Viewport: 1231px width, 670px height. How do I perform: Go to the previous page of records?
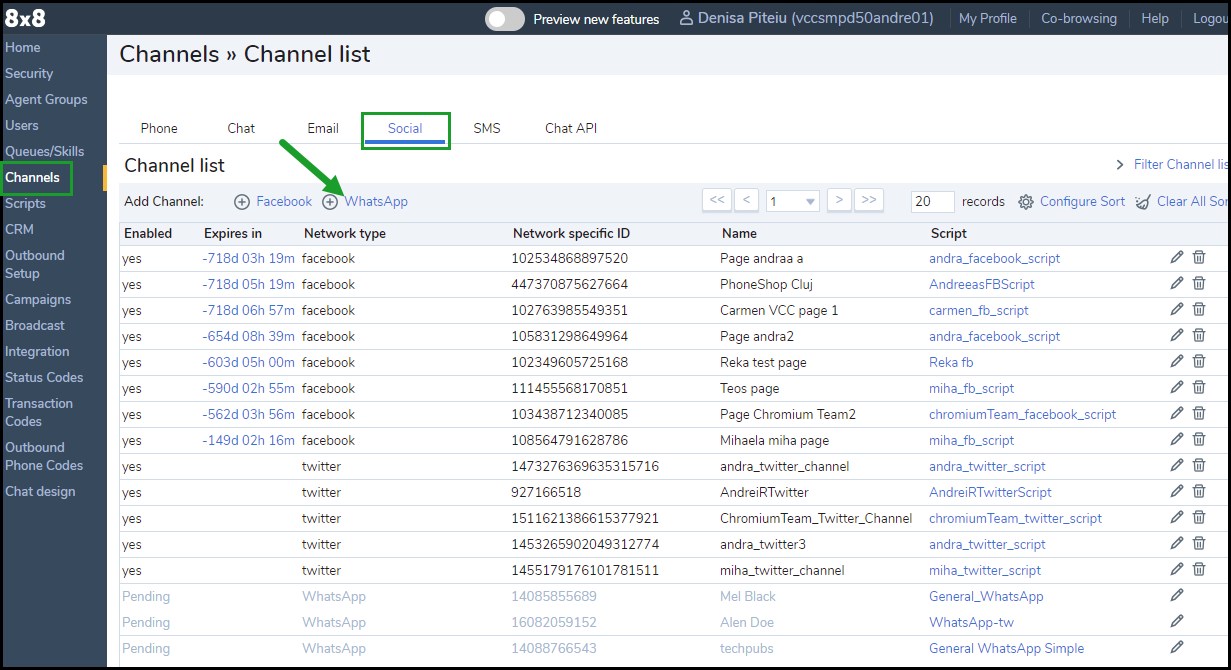coord(746,200)
